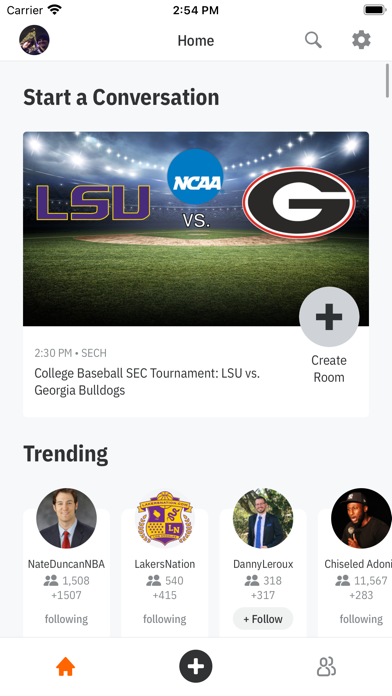The height and width of the screenshot is (696, 392).
Task: Follow DannyLeroux
Action: (263, 619)
